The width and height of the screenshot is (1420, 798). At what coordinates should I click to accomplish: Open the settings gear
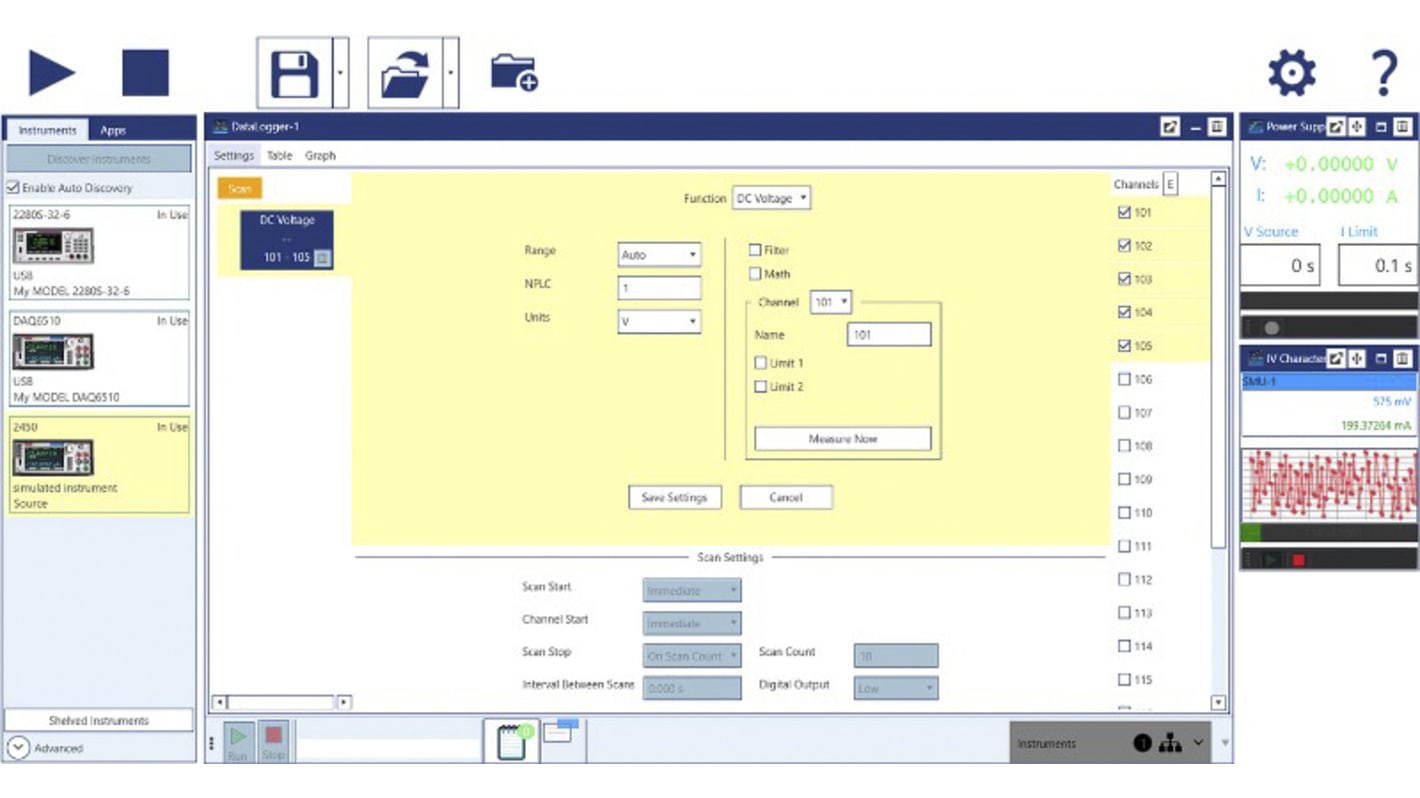click(x=1292, y=73)
